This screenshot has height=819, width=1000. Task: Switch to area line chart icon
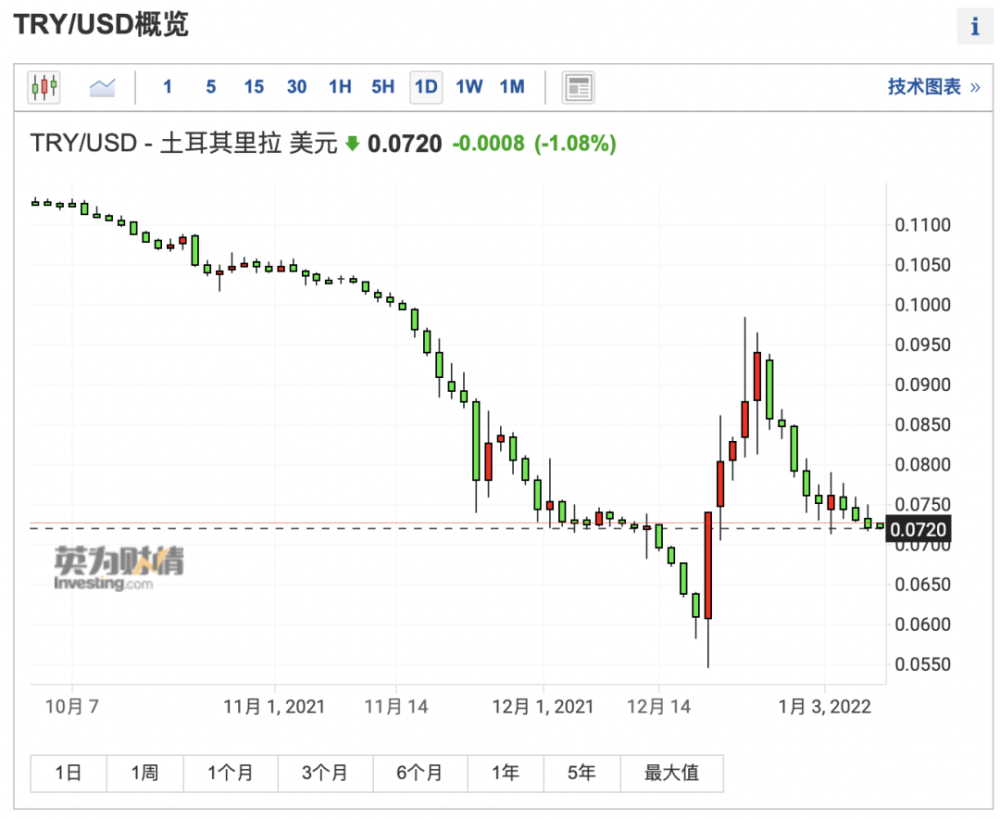point(102,87)
